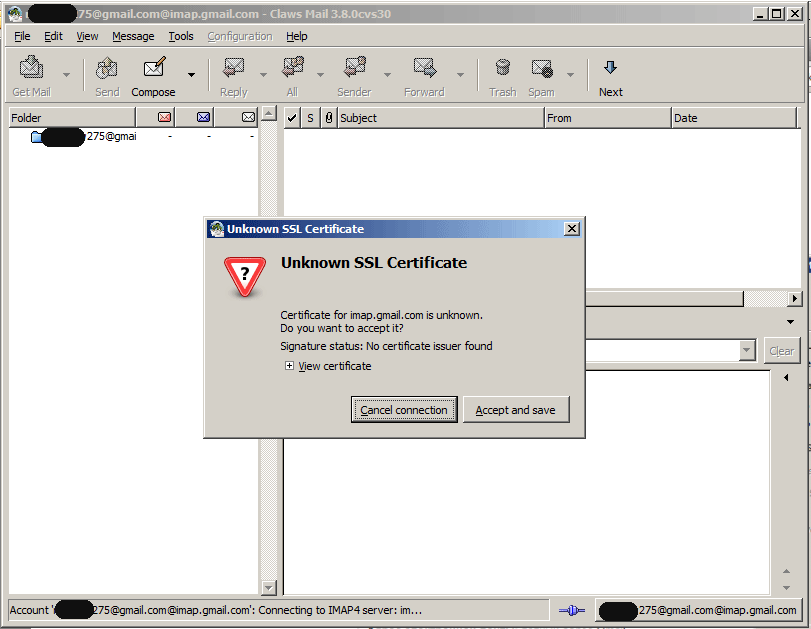Click the message view scroll up arrow
The image size is (811, 629).
pos(786,571)
